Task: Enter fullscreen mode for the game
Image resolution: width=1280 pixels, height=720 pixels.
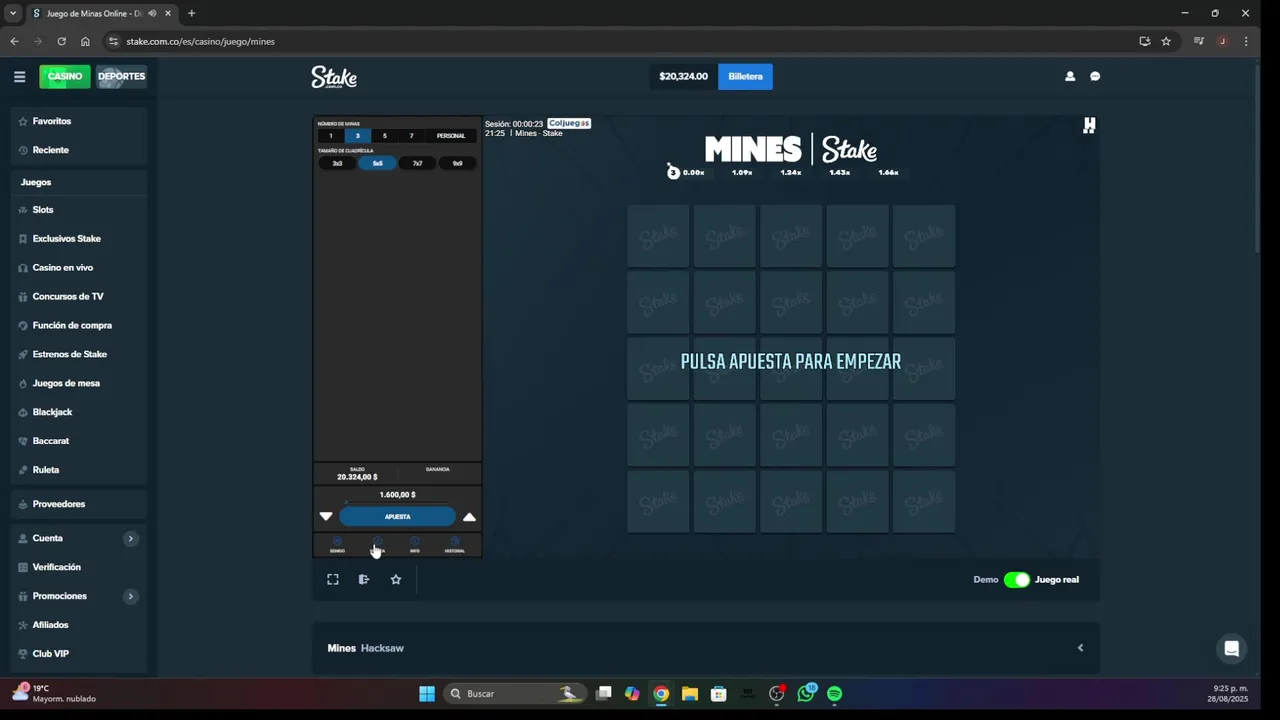Action: [x=333, y=579]
